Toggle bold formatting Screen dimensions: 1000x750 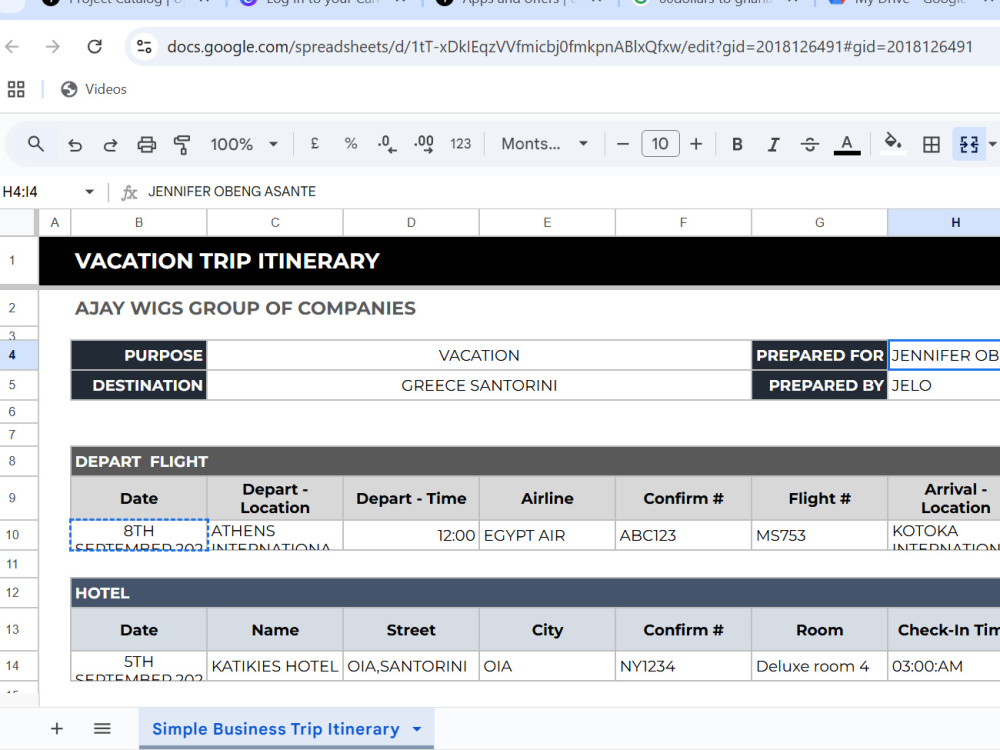point(737,144)
